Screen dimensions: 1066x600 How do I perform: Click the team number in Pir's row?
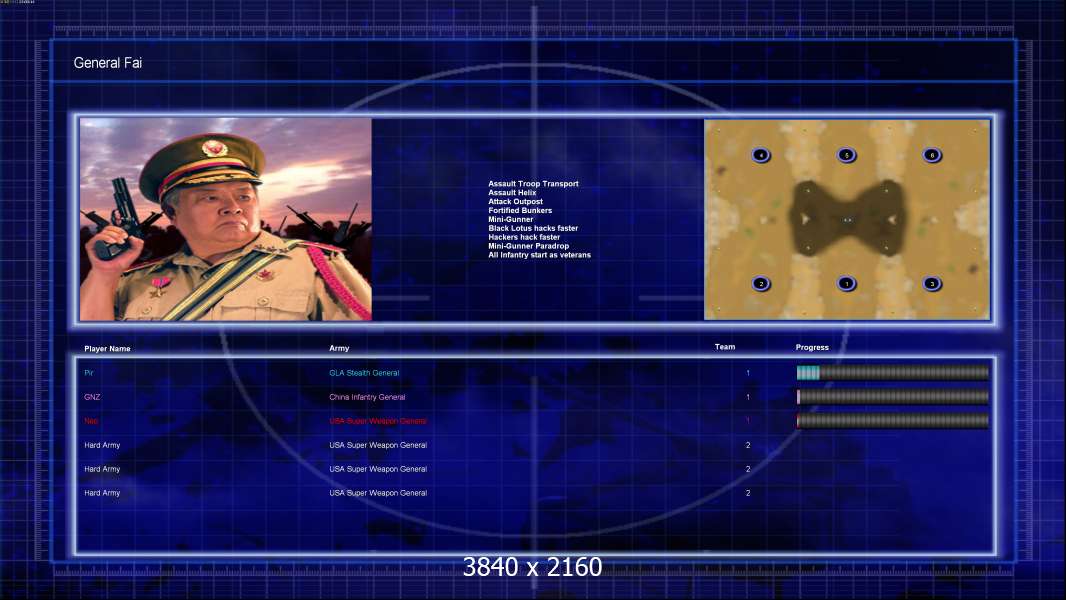[748, 373]
